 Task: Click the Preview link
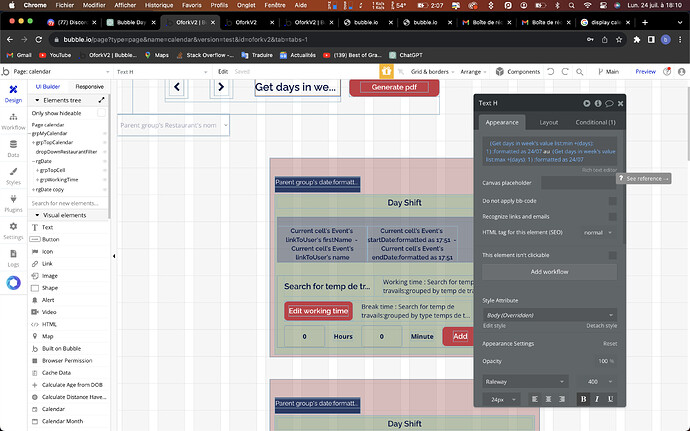[x=645, y=71]
